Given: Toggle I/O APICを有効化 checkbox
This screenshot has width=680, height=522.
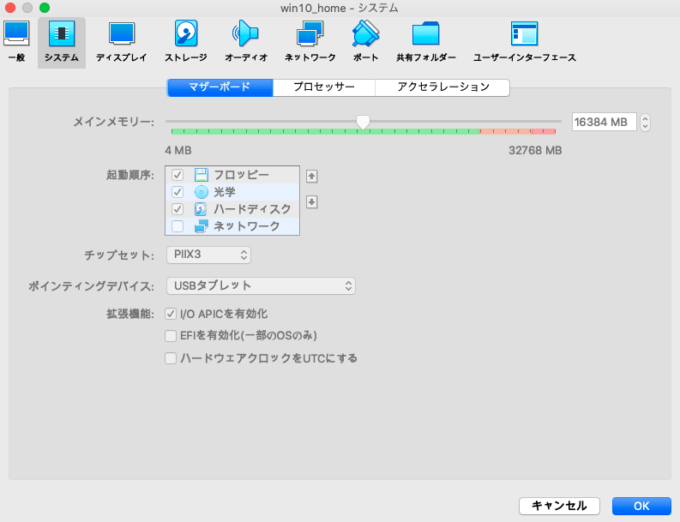Looking at the screenshot, I should point(170,313).
